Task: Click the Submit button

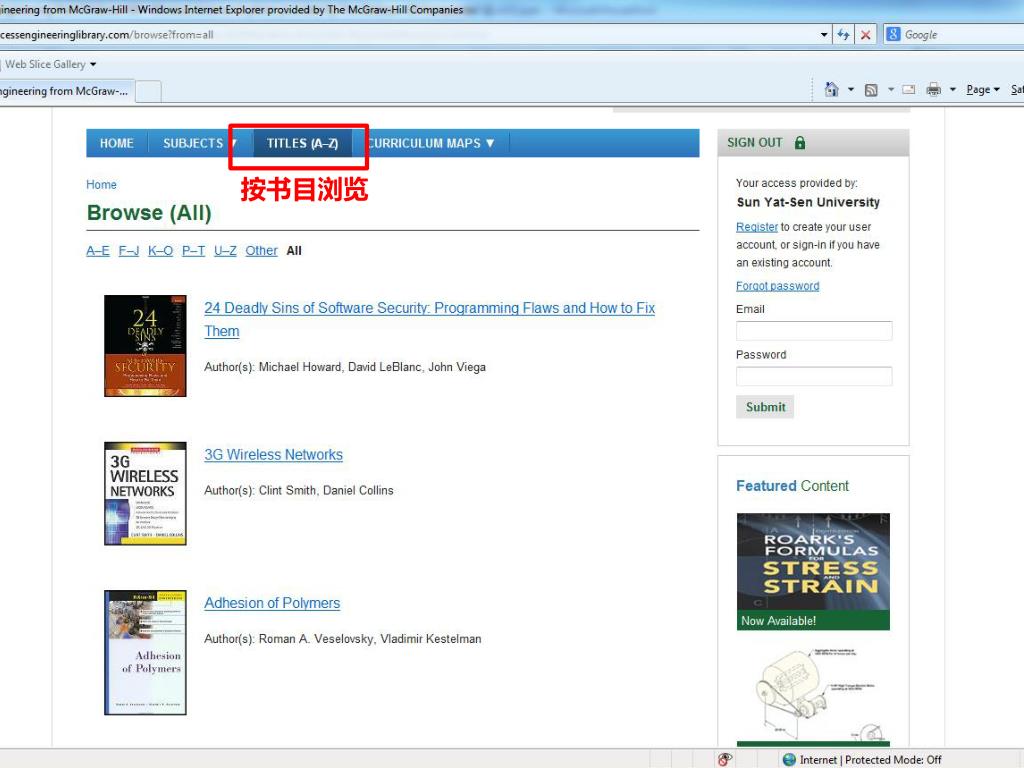Action: click(765, 407)
